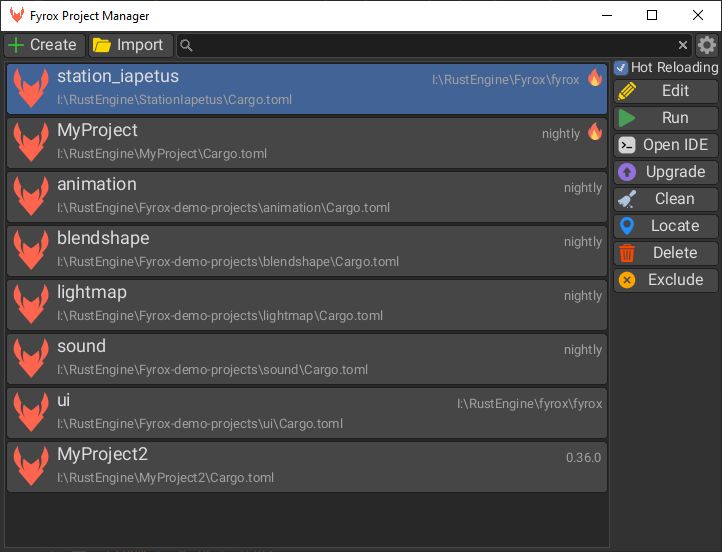Viewport: 722px width, 552px height.
Task: Delete the selected project
Action: point(666,253)
